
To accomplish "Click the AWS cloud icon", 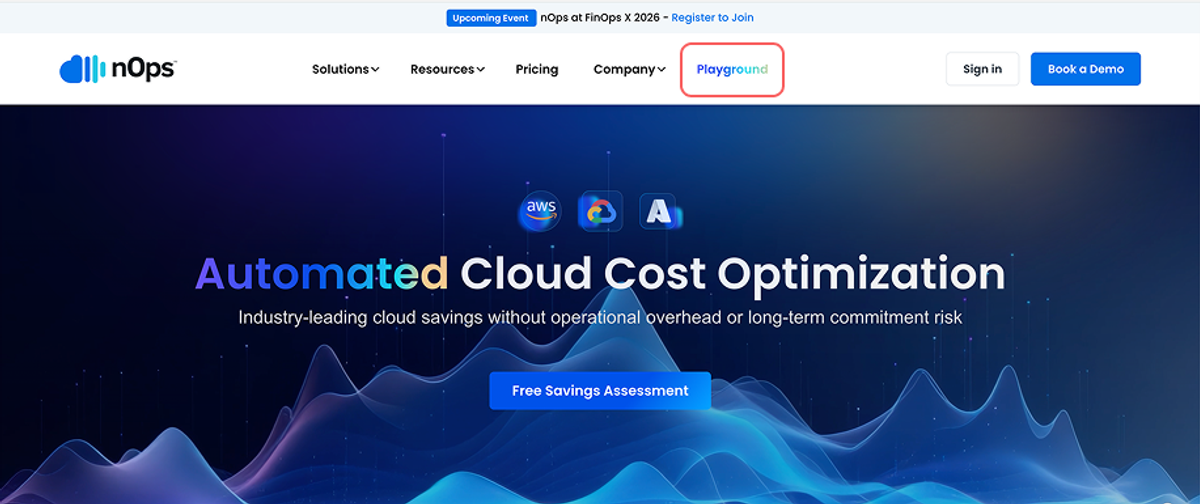I will pos(540,211).
